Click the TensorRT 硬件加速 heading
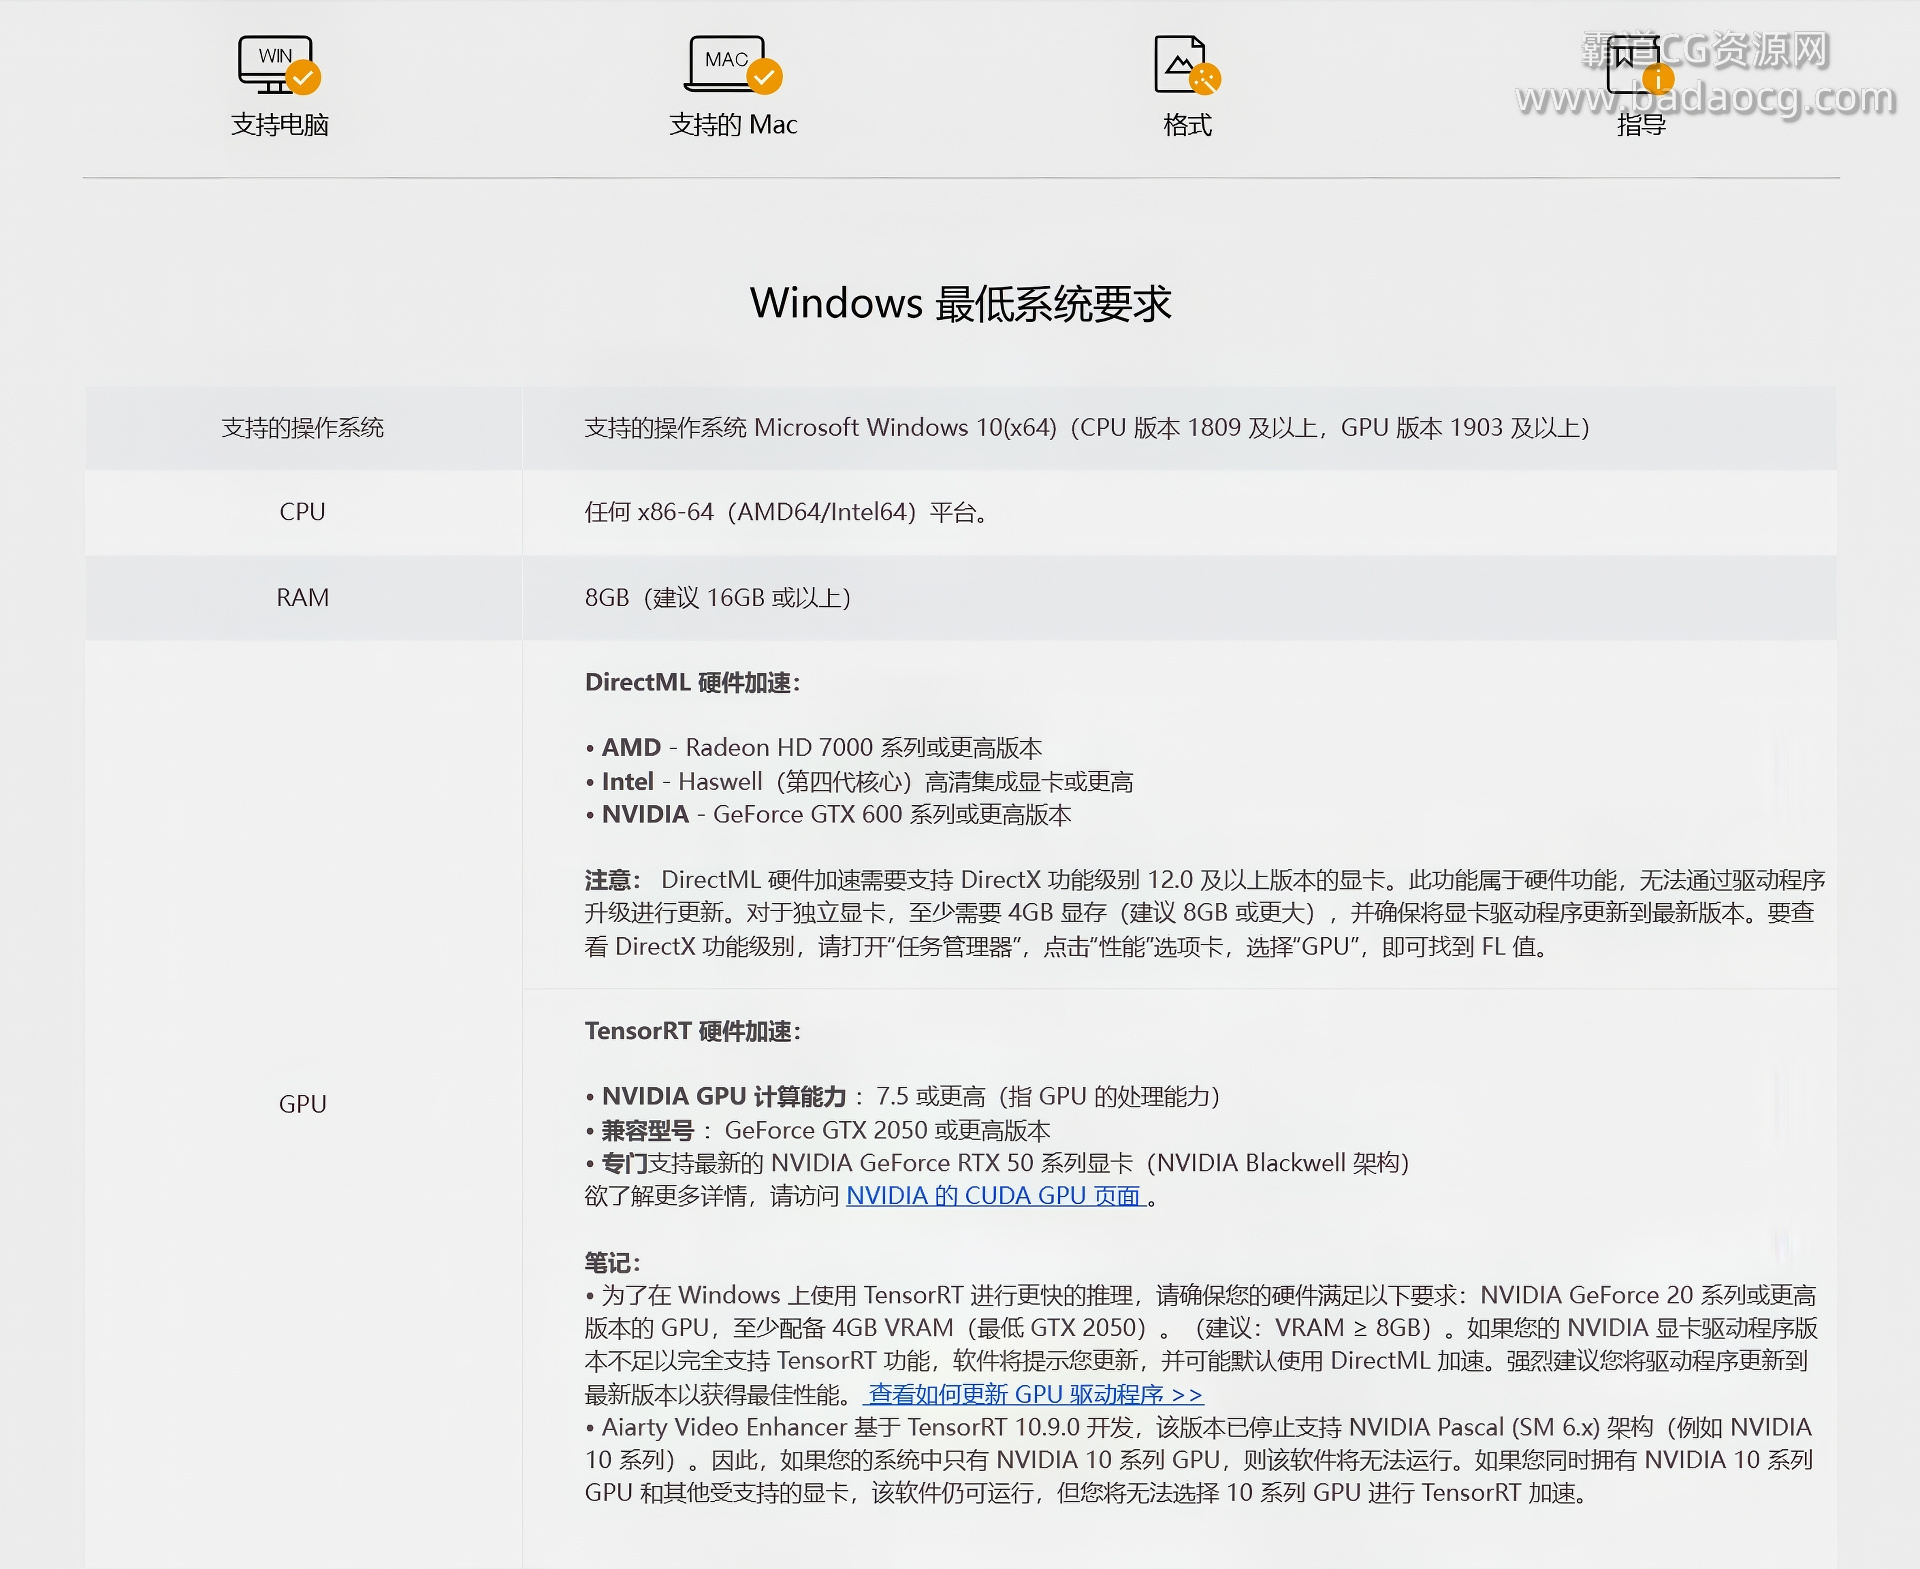 tap(692, 1031)
